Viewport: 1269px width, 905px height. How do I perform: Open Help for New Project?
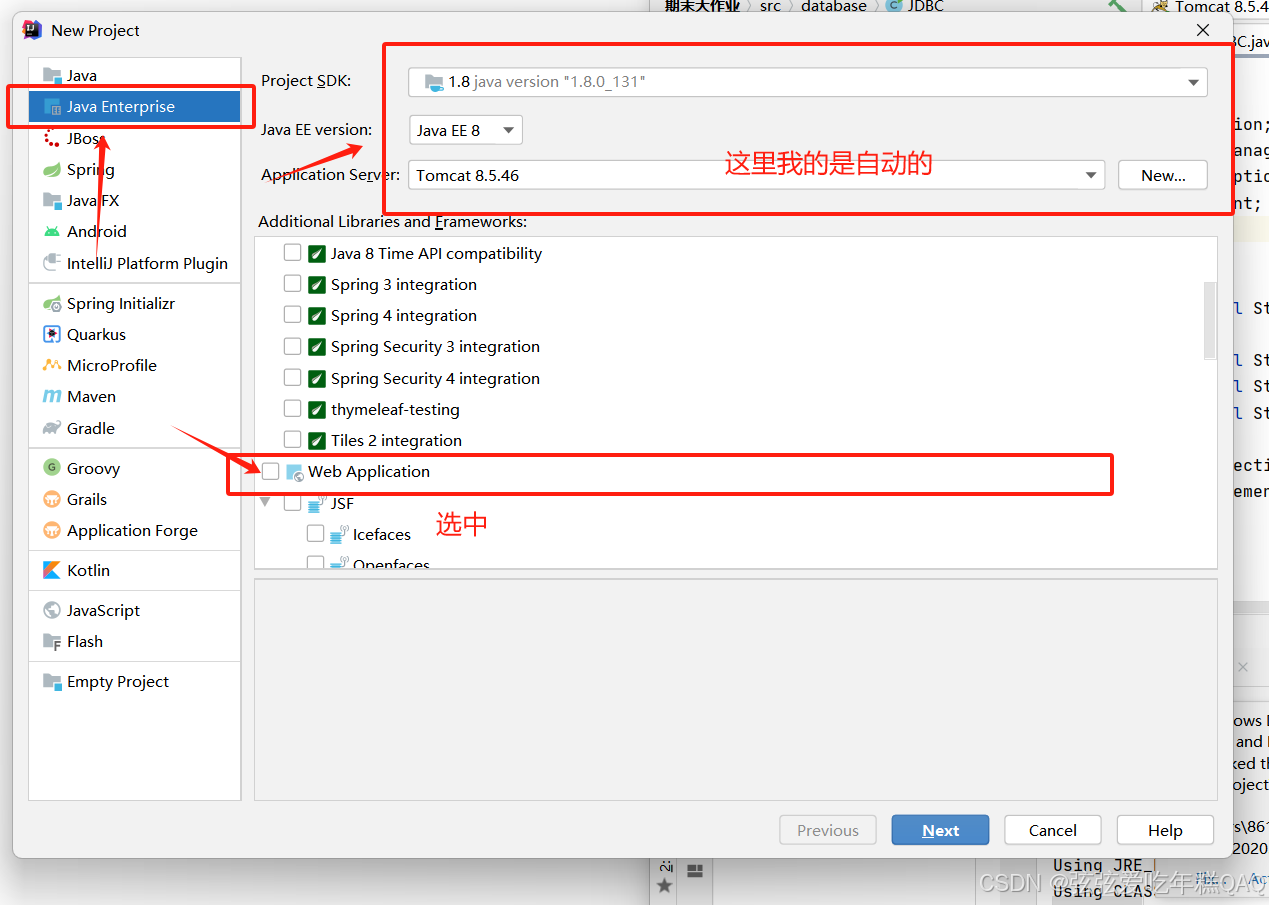pyautogui.click(x=1165, y=830)
